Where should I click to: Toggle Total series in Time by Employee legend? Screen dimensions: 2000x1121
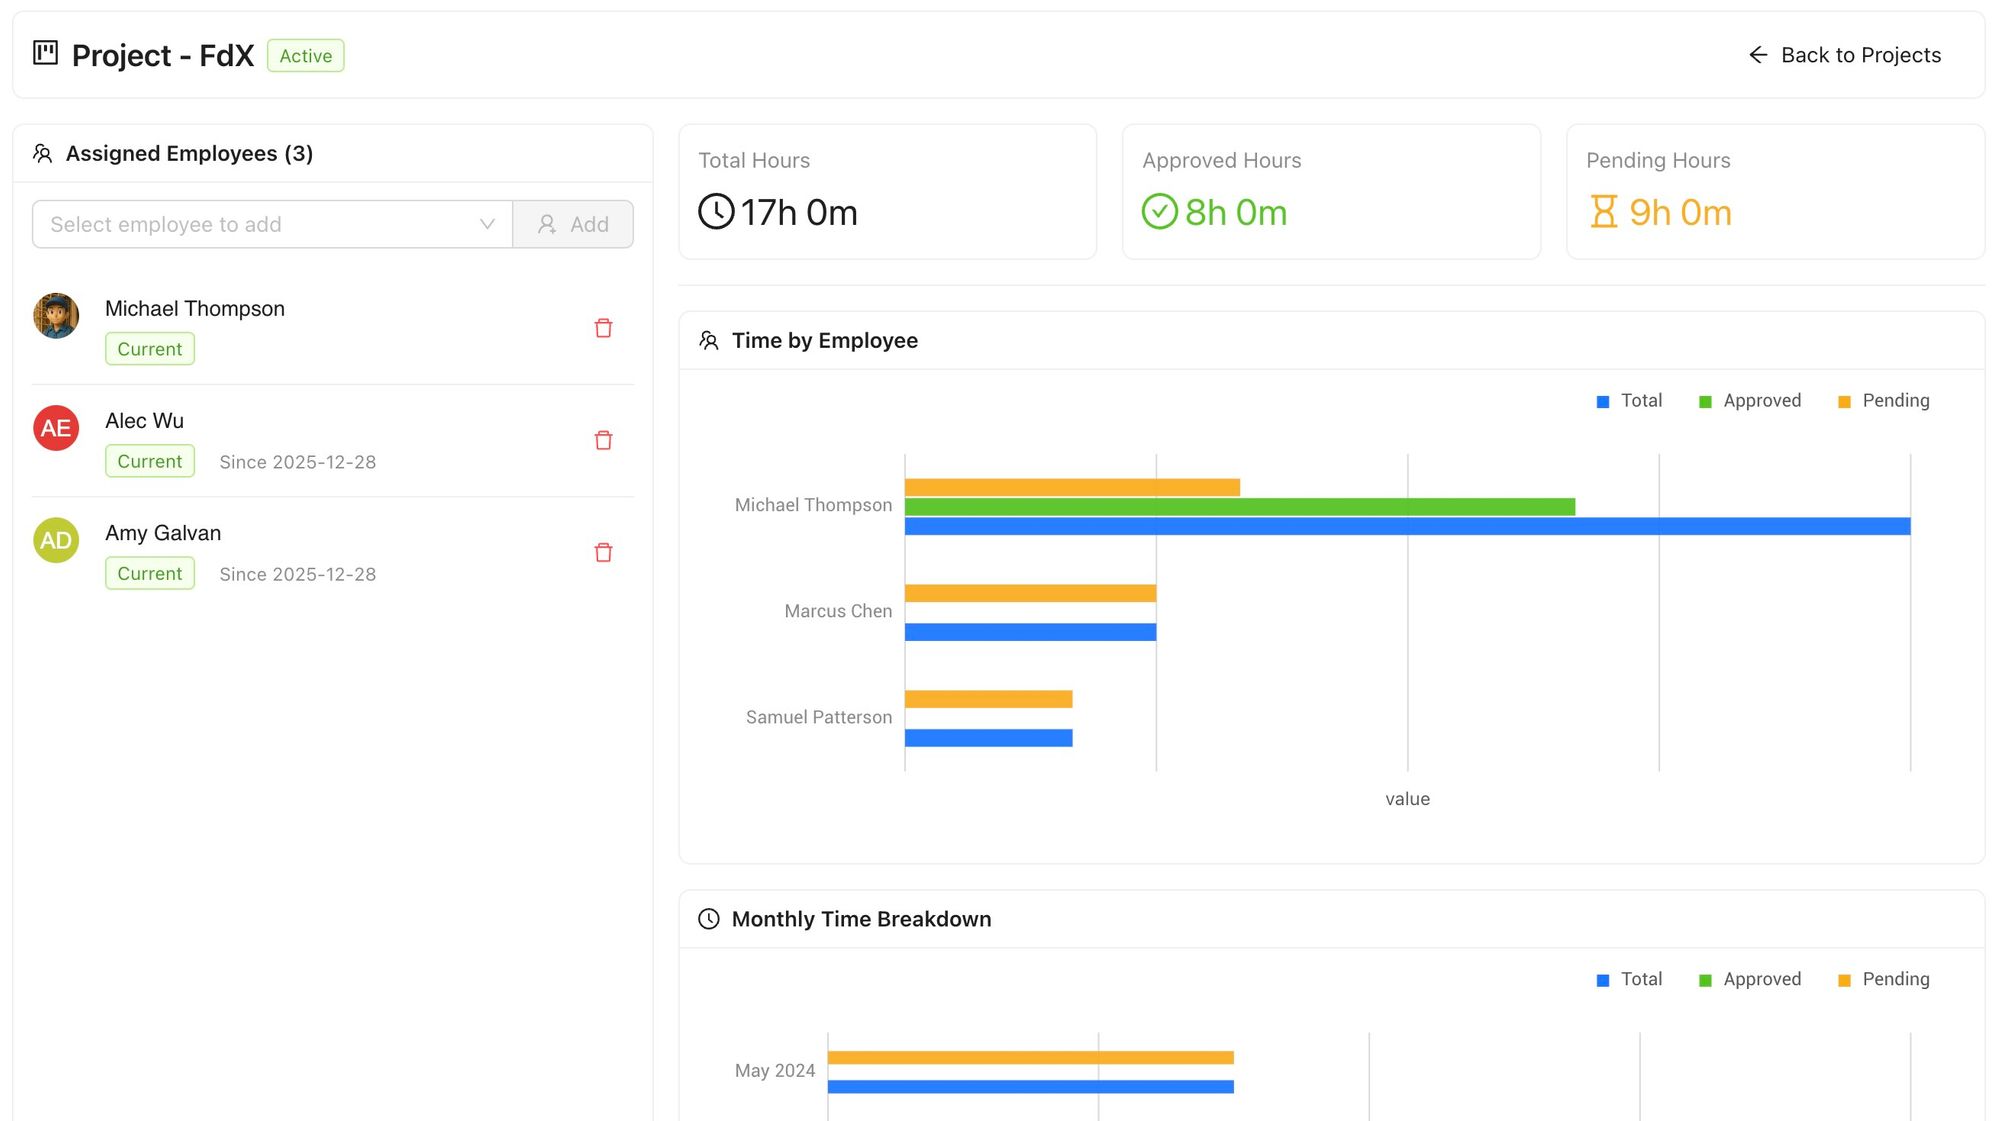coord(1630,401)
